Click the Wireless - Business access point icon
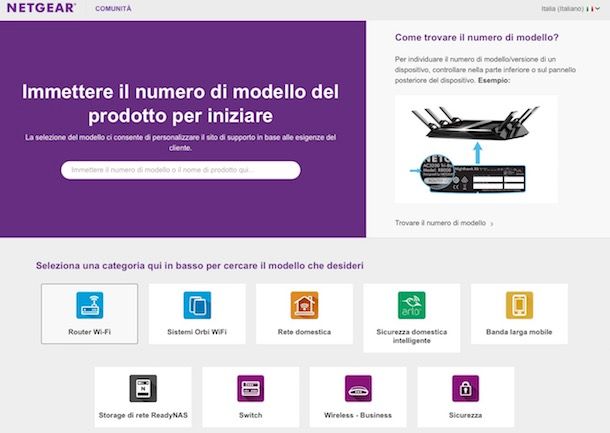This screenshot has width=610, height=433. point(358,388)
